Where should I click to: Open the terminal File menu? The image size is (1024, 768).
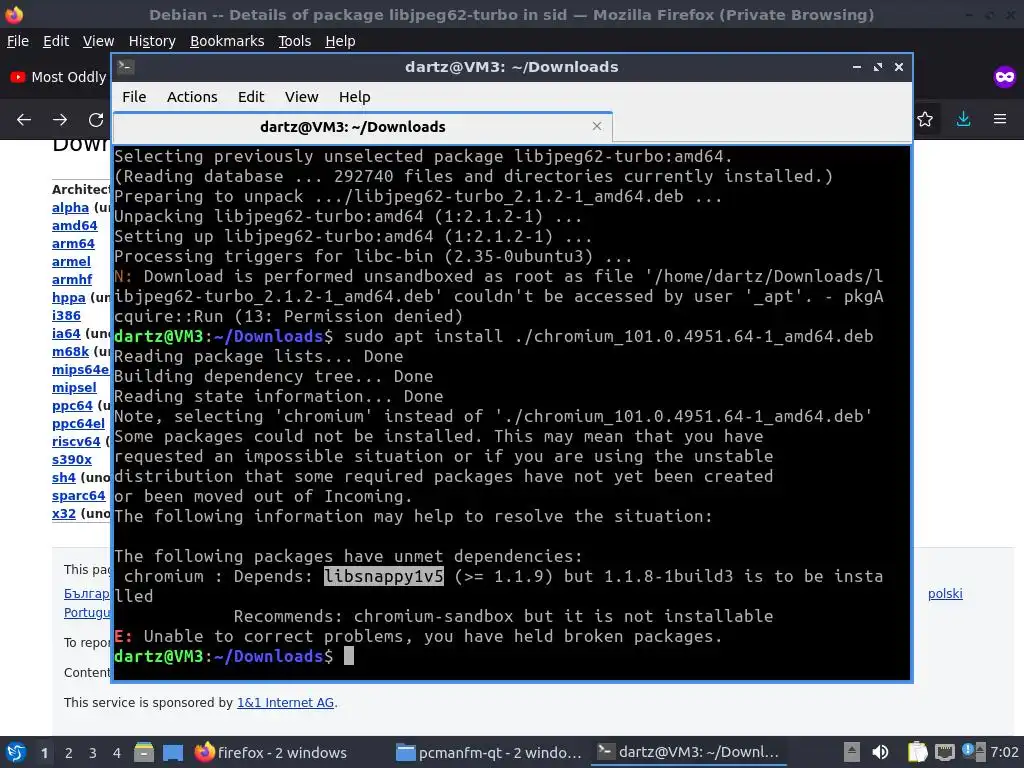(134, 97)
